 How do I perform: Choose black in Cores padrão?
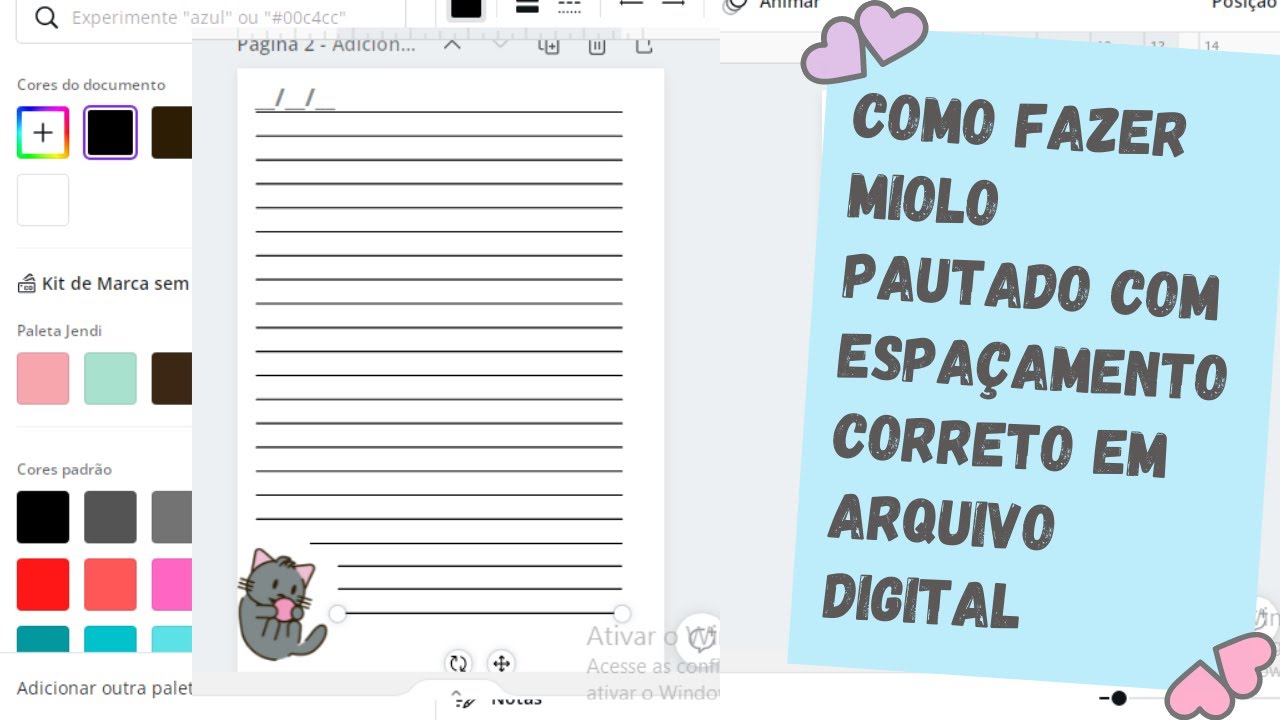click(43, 517)
